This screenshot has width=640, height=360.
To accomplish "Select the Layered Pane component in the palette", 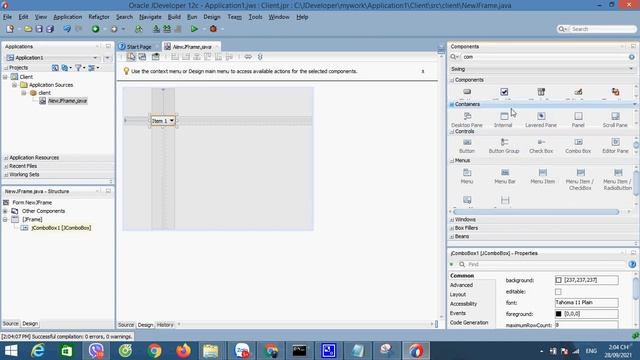I will point(541,120).
